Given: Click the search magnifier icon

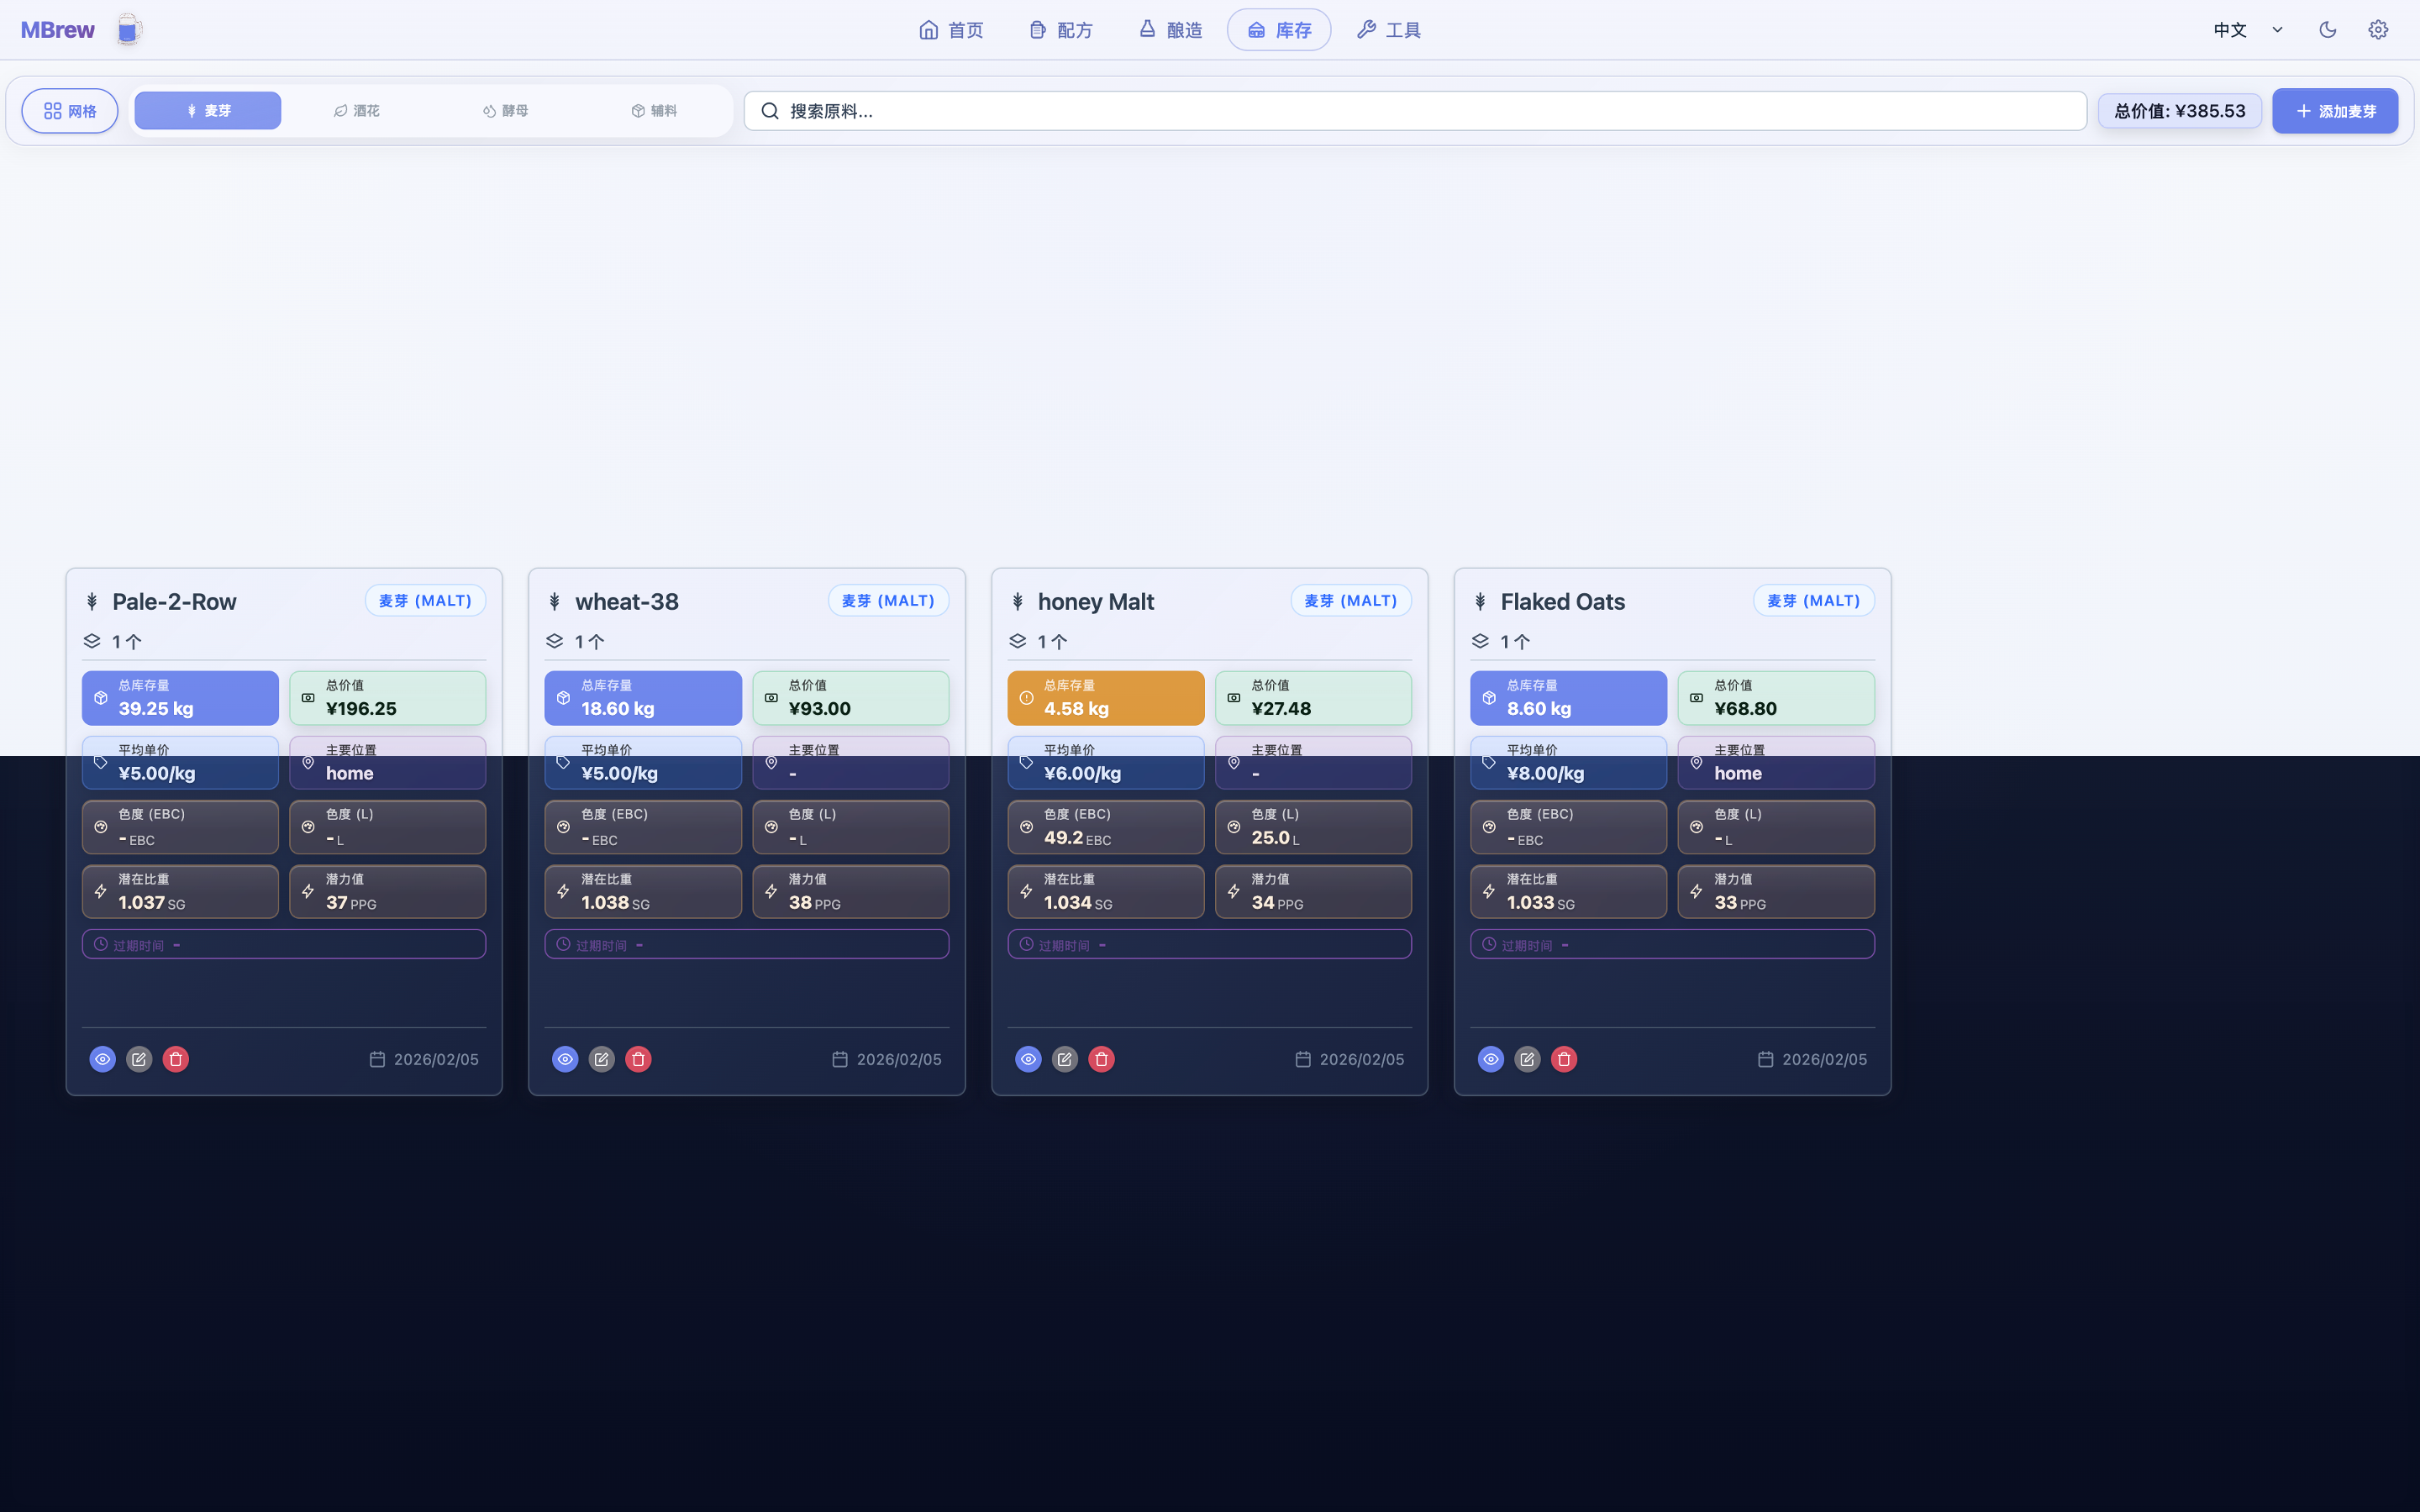Looking at the screenshot, I should (770, 111).
